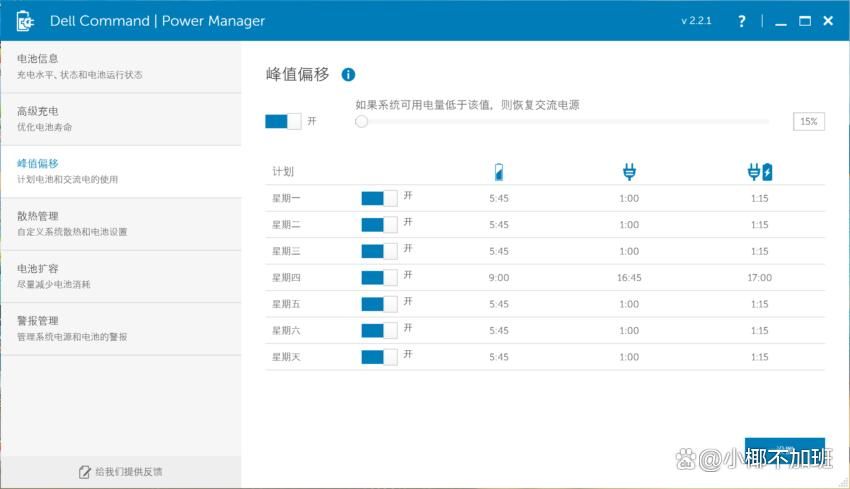Click the 星期四 battery time 9:00
850x489 pixels.
499,278
